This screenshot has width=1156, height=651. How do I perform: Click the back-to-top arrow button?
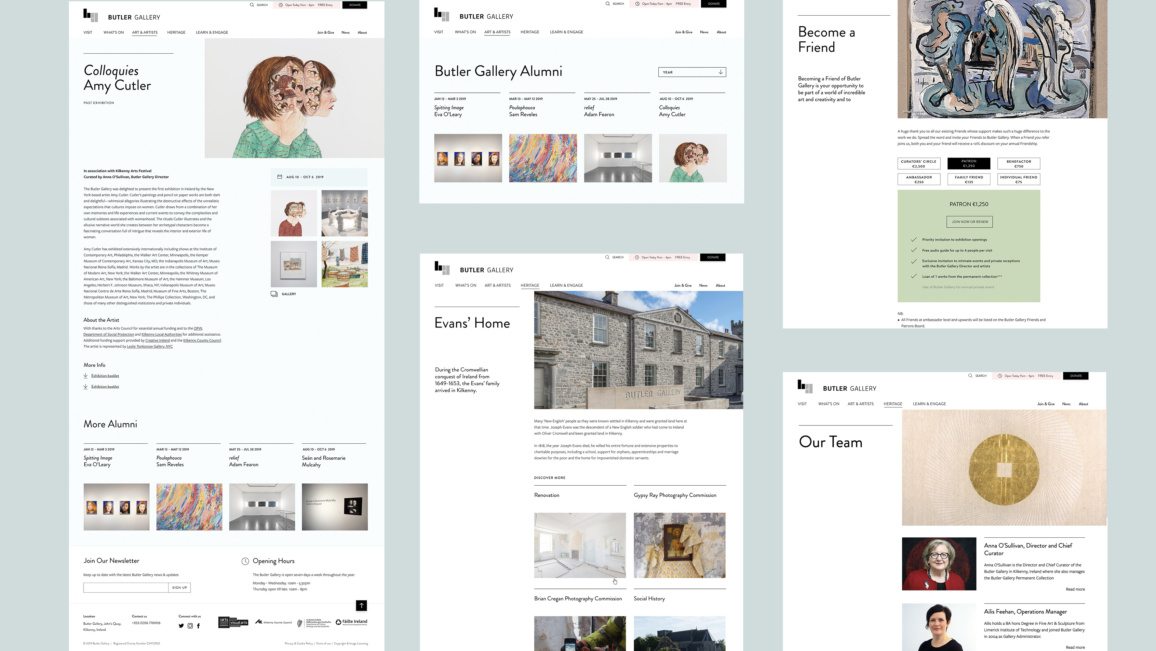point(361,605)
